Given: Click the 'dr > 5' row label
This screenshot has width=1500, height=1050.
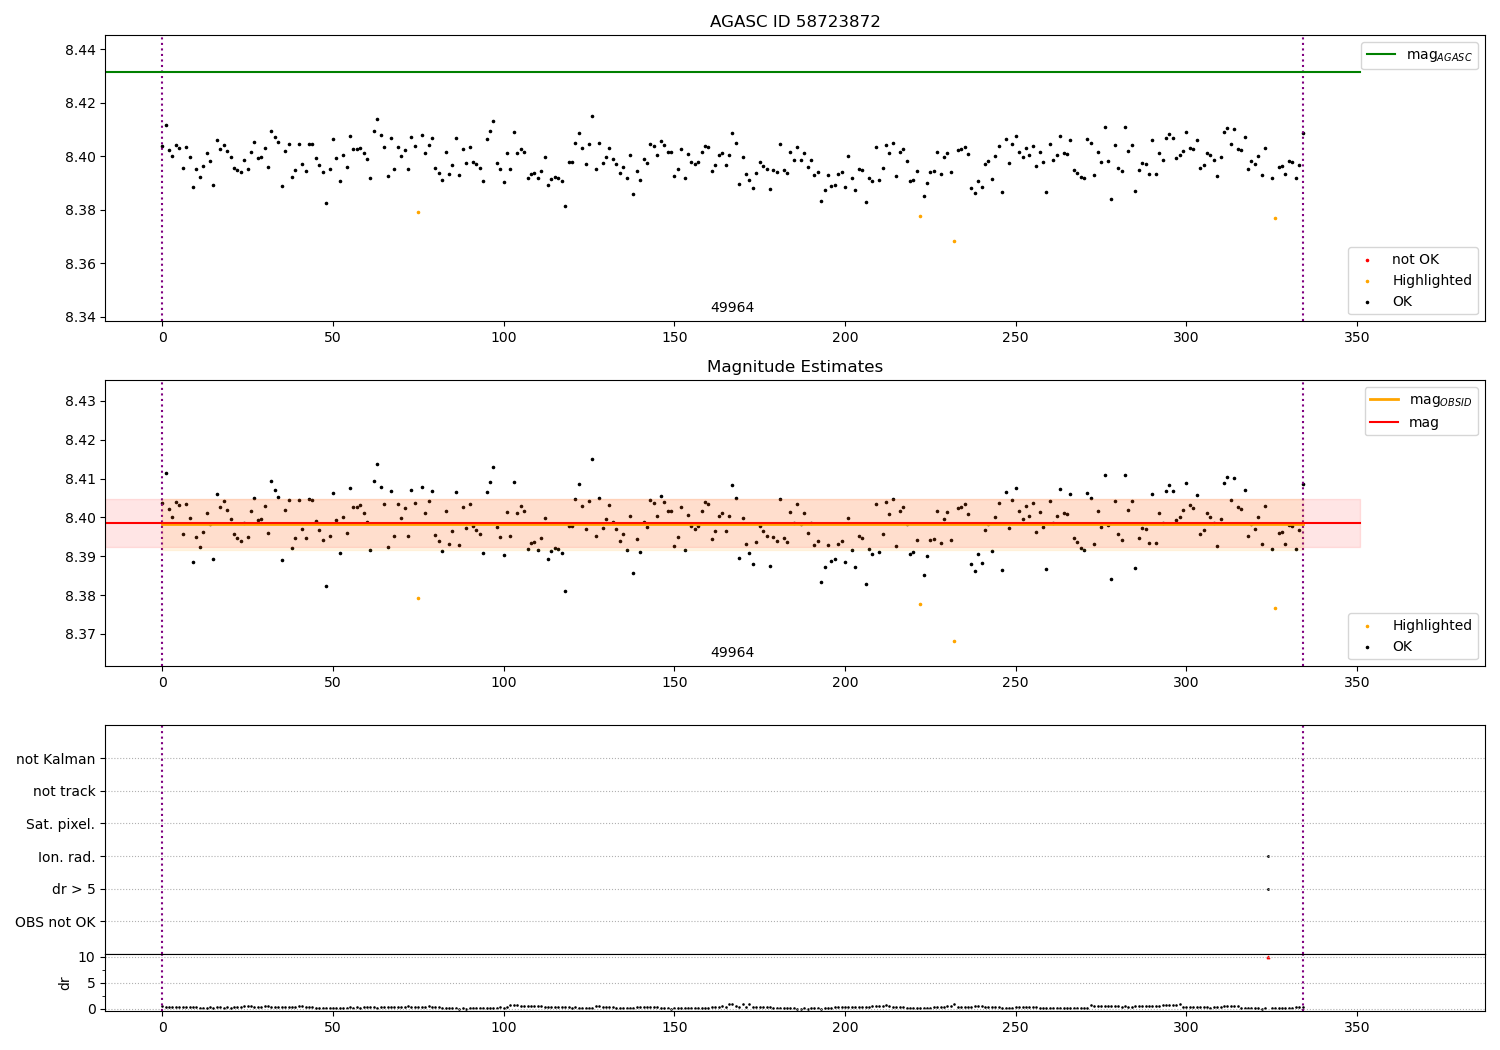Looking at the screenshot, I should [x=74, y=889].
